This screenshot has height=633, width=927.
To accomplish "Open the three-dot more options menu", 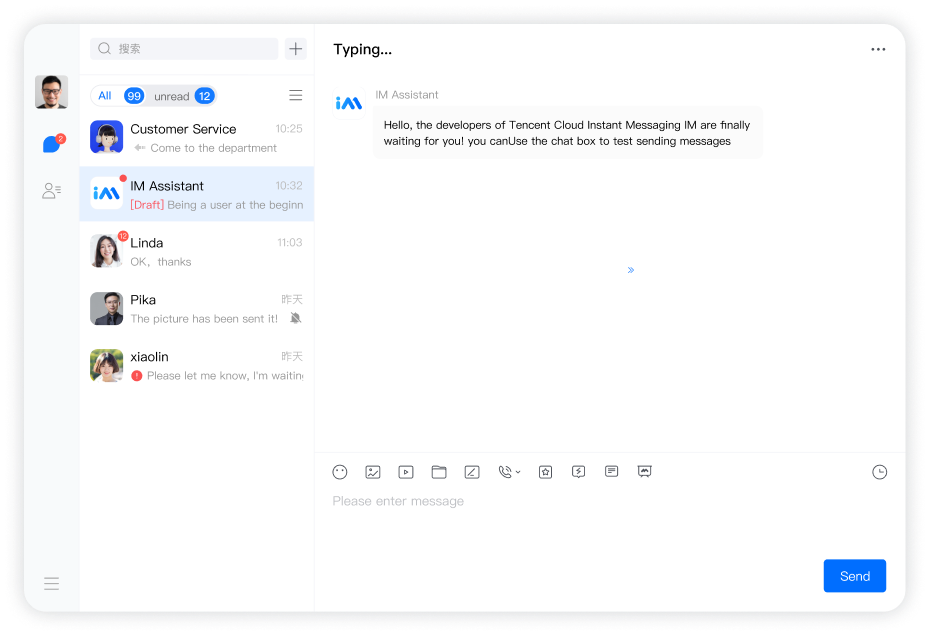I will pos(878,50).
